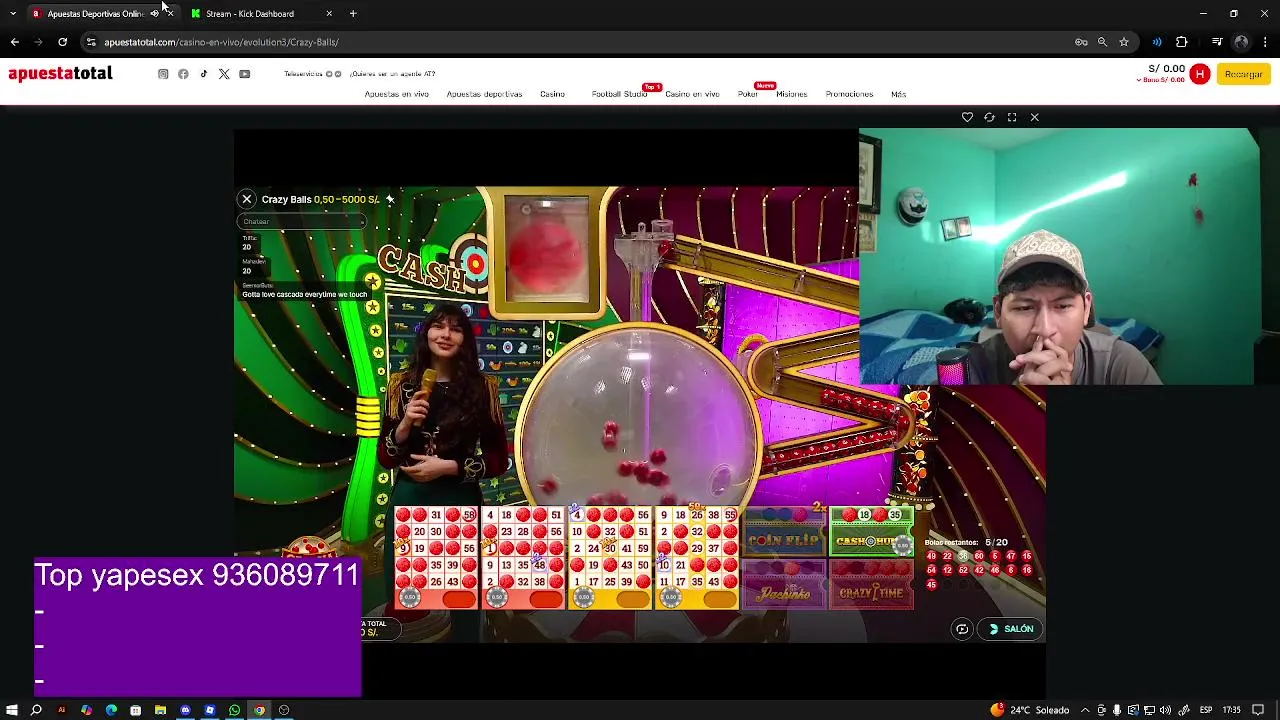Switch game to fullscreen mode
The height and width of the screenshot is (720, 1280).
[x=1012, y=117]
